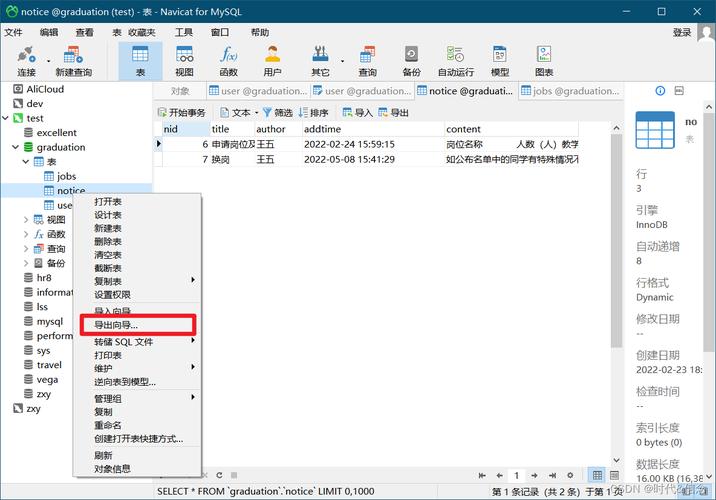Open the 编辑 menu
The width and height of the screenshot is (716, 500).
49,32
